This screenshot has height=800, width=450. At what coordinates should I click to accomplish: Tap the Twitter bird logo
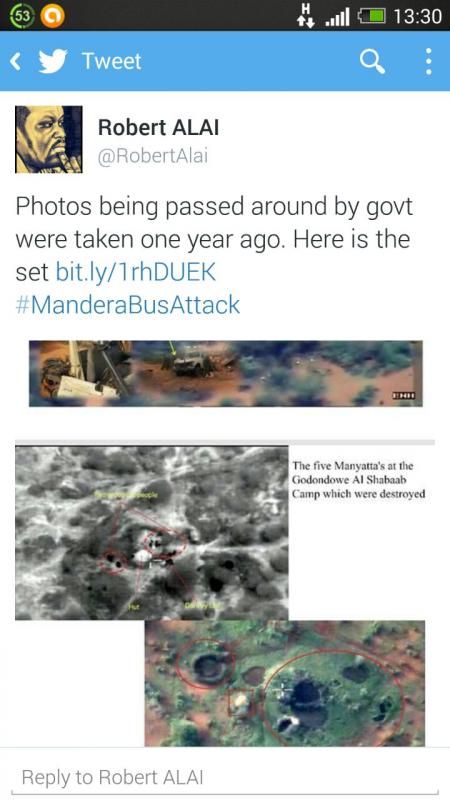pos(53,61)
